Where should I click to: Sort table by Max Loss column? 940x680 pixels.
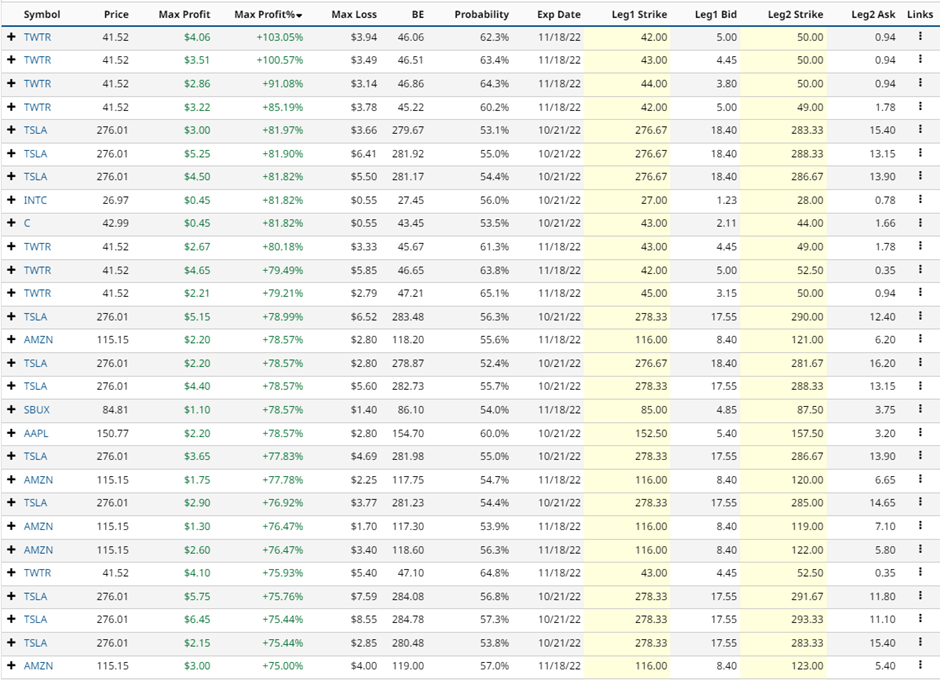click(354, 14)
